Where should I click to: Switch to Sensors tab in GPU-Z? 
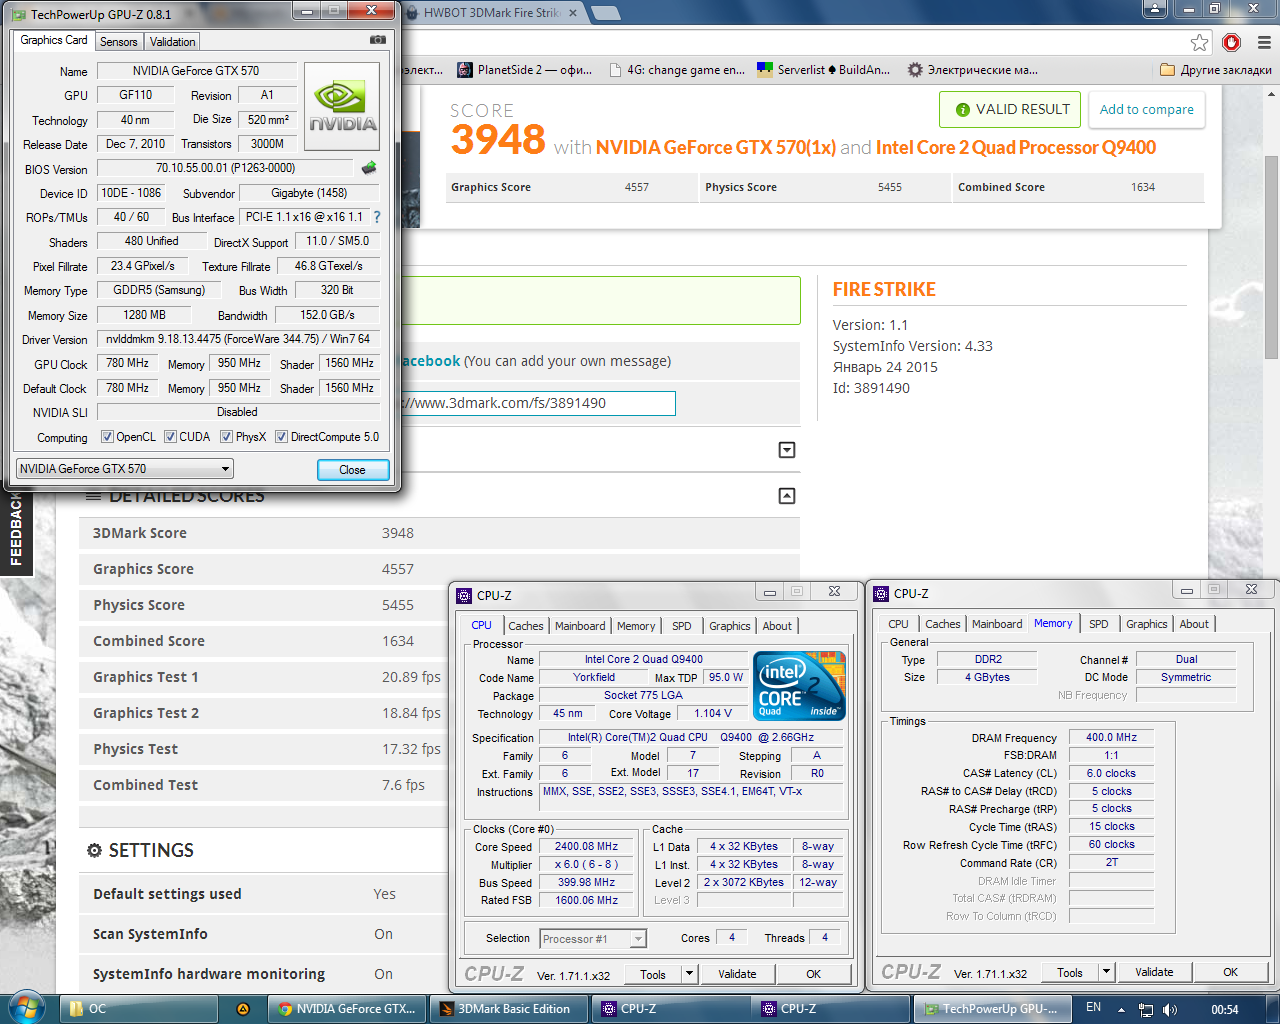(119, 42)
